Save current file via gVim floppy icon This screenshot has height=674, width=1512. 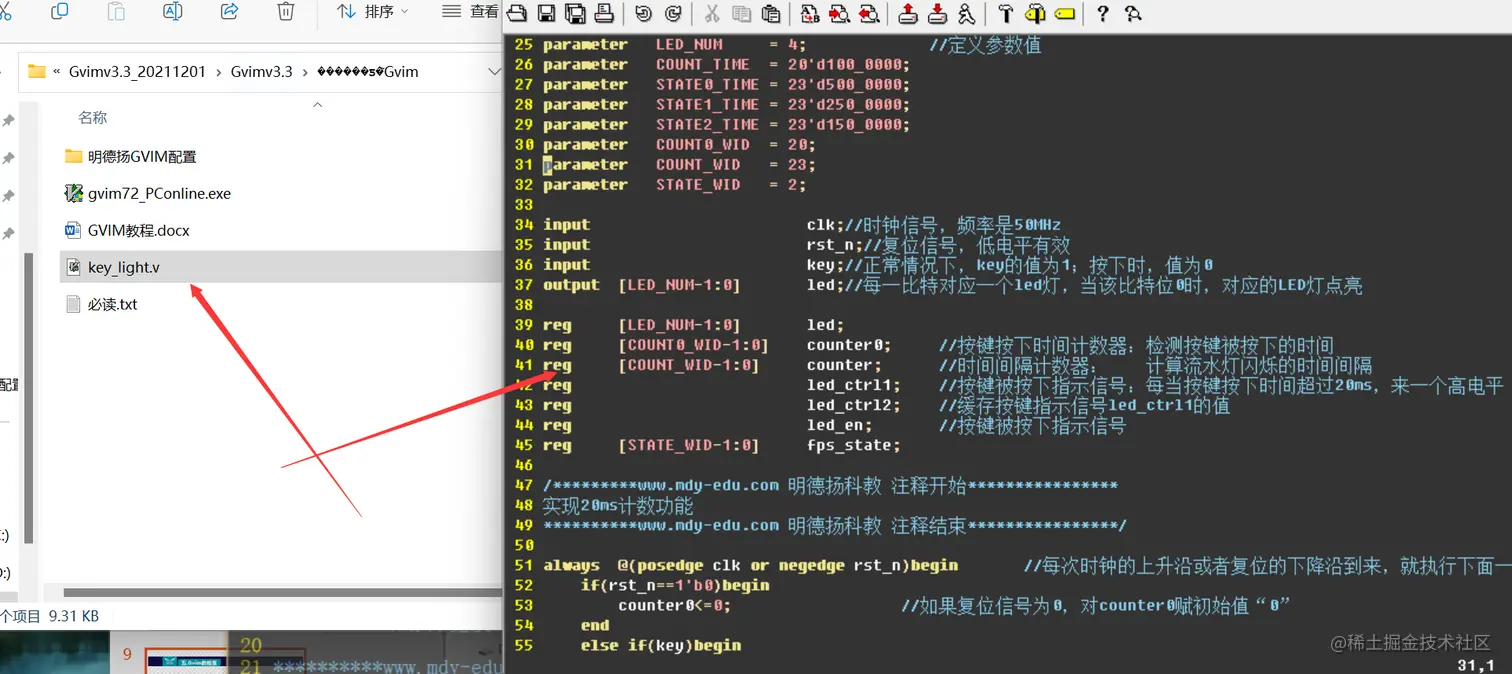[546, 13]
